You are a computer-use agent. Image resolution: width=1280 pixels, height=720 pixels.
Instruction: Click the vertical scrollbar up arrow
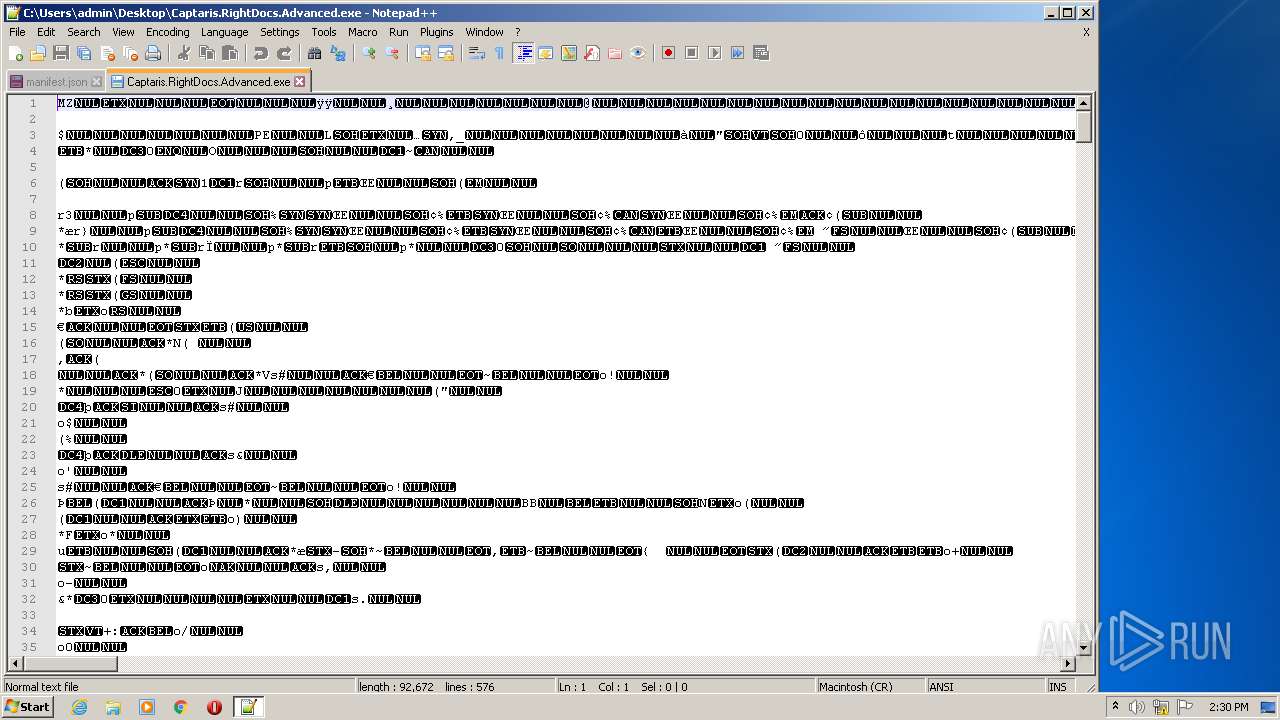1083,103
